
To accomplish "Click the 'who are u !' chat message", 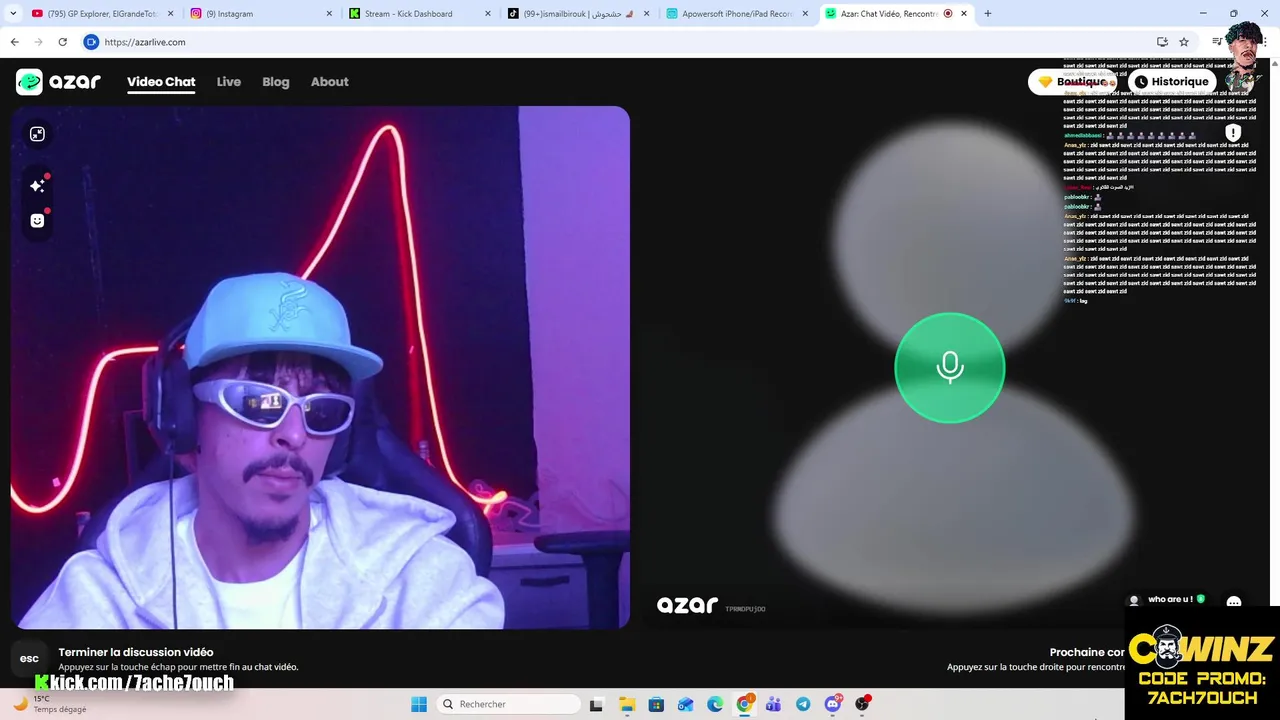I will coord(1170,600).
